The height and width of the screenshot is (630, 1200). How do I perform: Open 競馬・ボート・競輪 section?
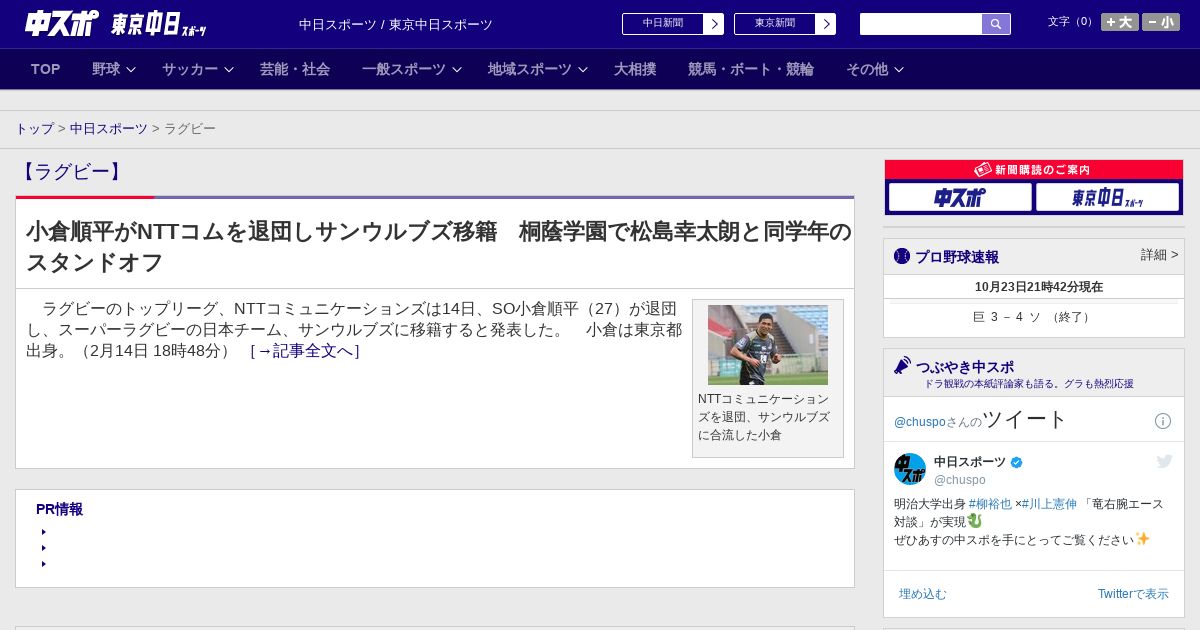click(x=751, y=69)
